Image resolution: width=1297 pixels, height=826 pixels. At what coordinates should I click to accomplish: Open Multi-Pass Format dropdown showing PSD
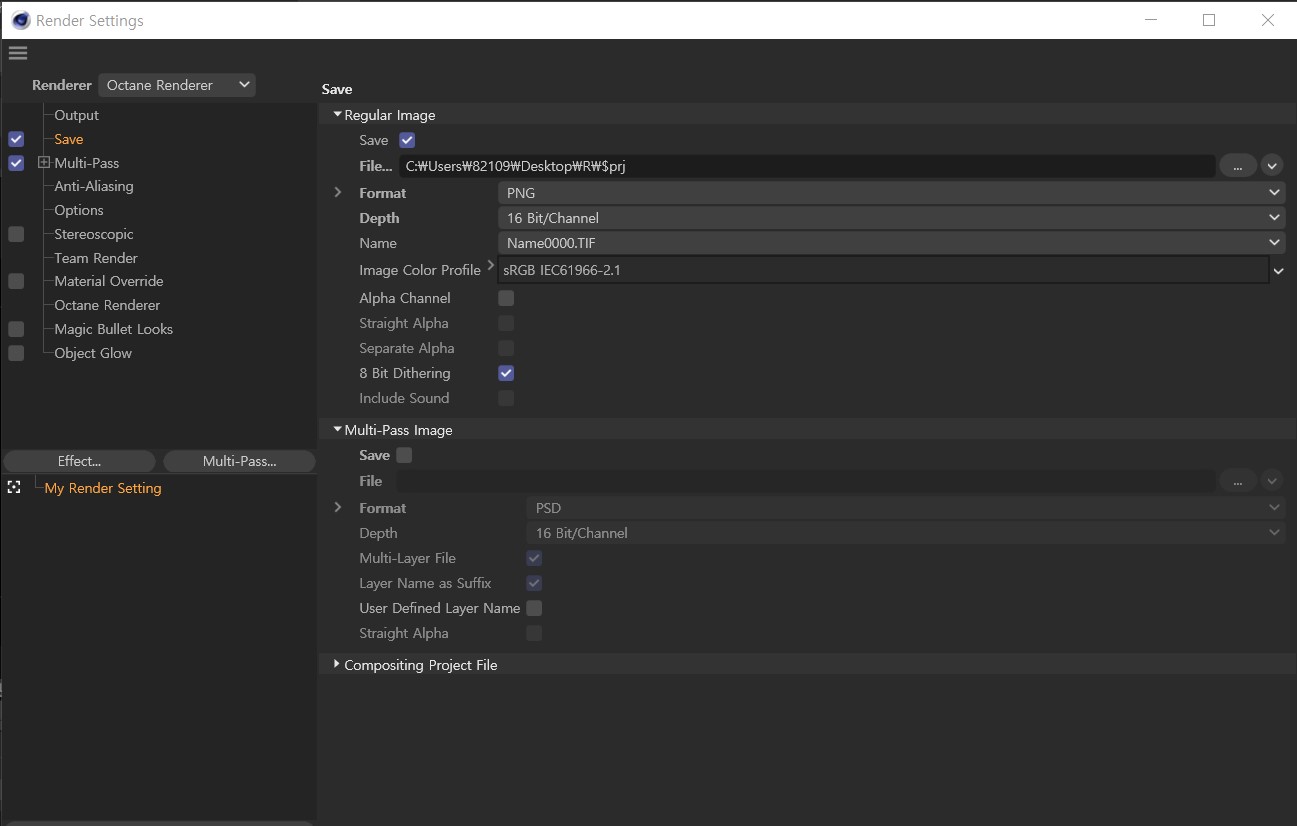pyautogui.click(x=906, y=508)
